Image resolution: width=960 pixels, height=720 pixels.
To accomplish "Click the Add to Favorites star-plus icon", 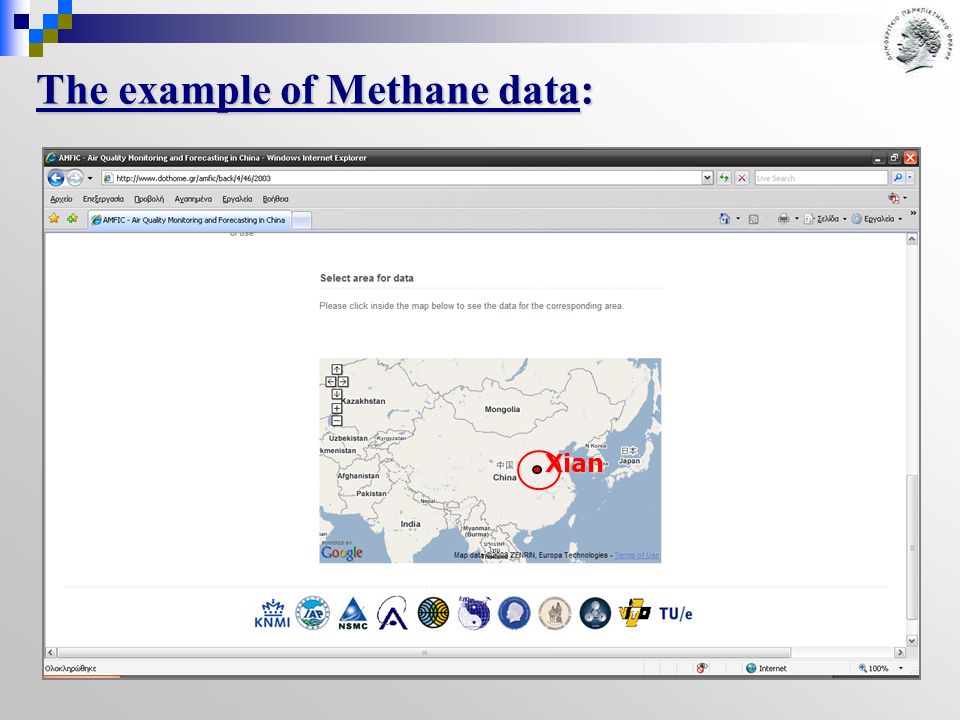I will [x=72, y=219].
